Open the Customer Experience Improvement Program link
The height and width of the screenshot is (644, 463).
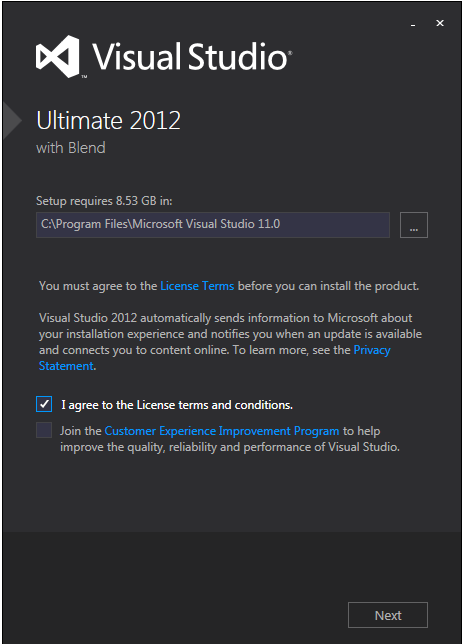222,431
